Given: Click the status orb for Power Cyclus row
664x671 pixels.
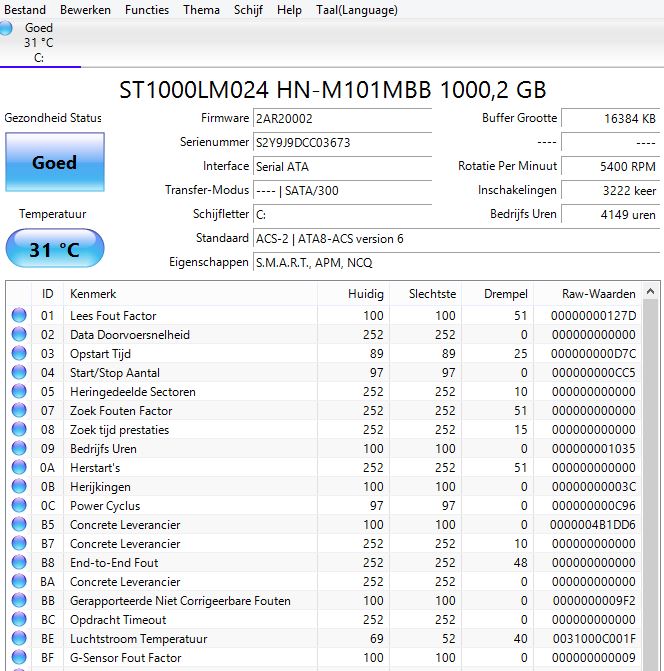Looking at the screenshot, I should (x=19, y=506).
